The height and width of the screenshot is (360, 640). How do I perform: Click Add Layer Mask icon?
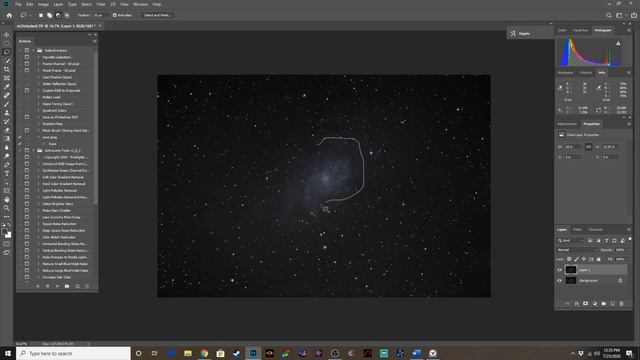click(x=585, y=304)
